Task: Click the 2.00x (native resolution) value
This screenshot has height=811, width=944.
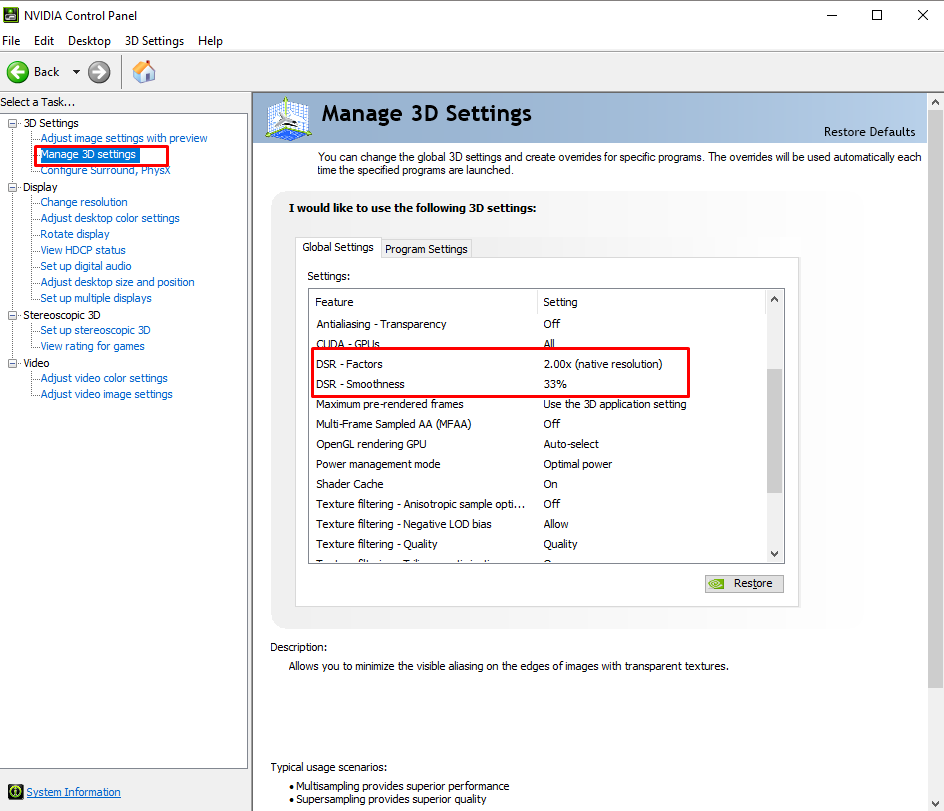Action: tap(603, 364)
